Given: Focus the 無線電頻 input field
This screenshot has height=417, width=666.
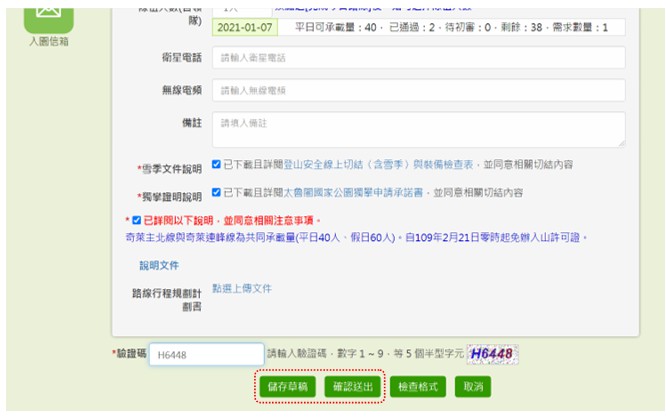Looking at the screenshot, I should pos(418,90).
